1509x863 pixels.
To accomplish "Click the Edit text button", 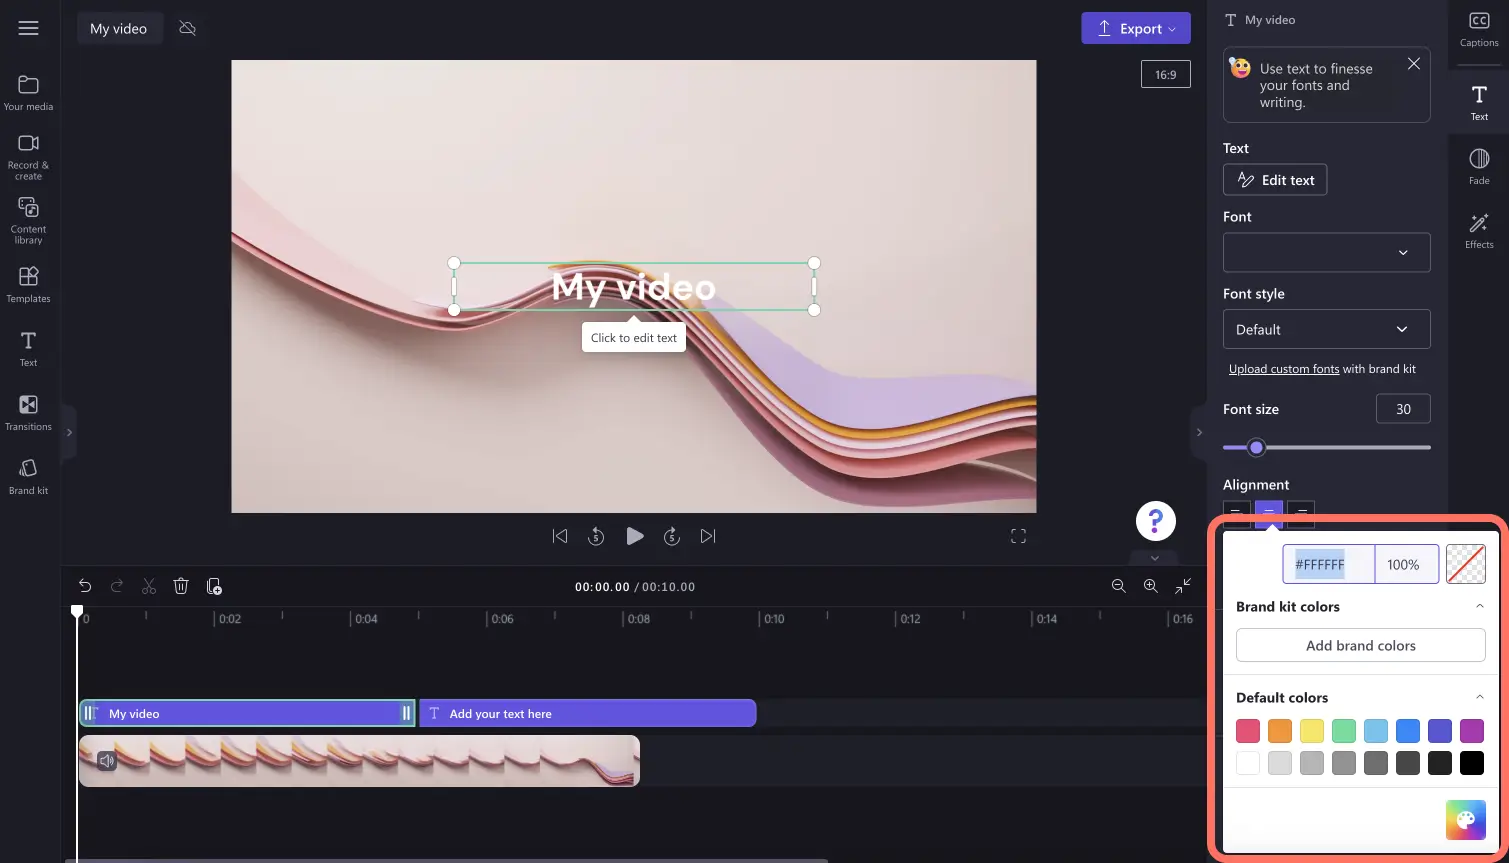I will (x=1275, y=180).
